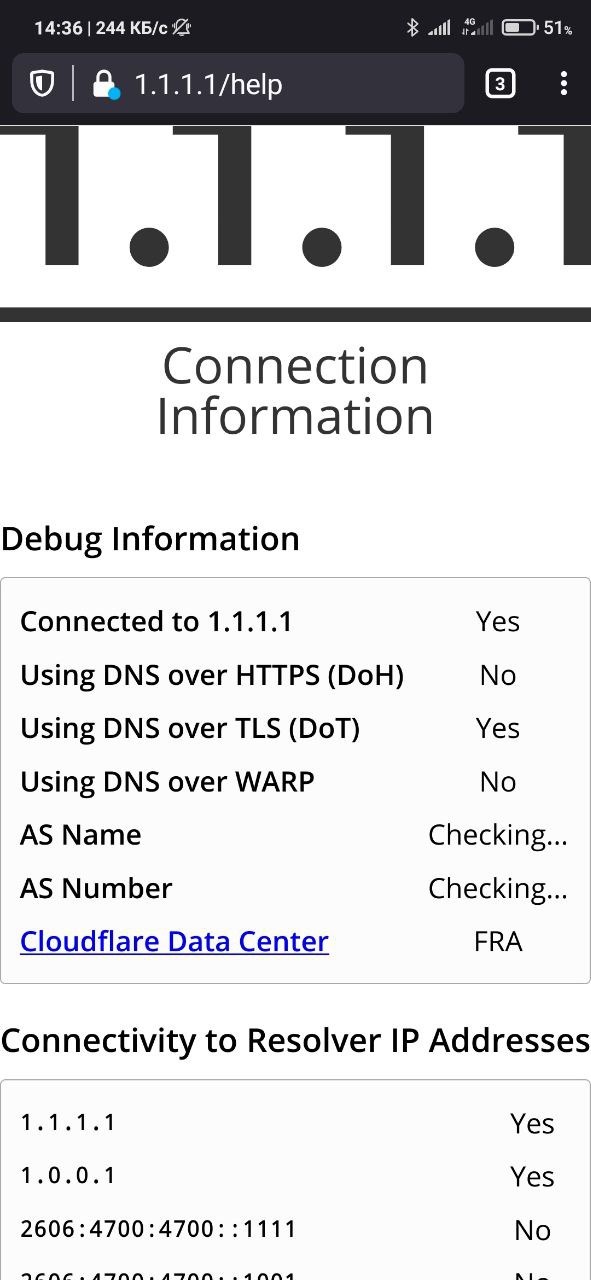Tap the AS Name Checking... value
Viewport: 591px width, 1280px height.
498,835
